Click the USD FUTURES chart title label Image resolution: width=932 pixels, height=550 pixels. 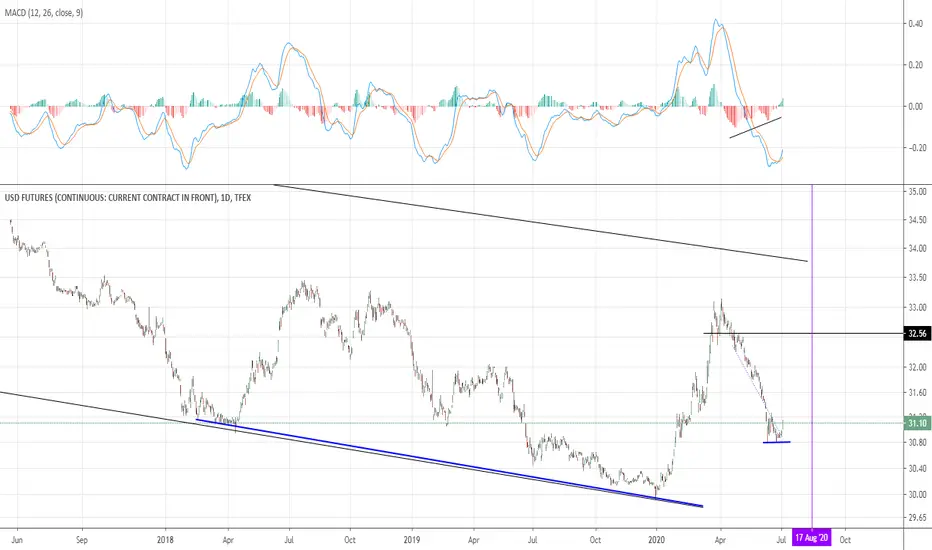pyautogui.click(x=128, y=198)
